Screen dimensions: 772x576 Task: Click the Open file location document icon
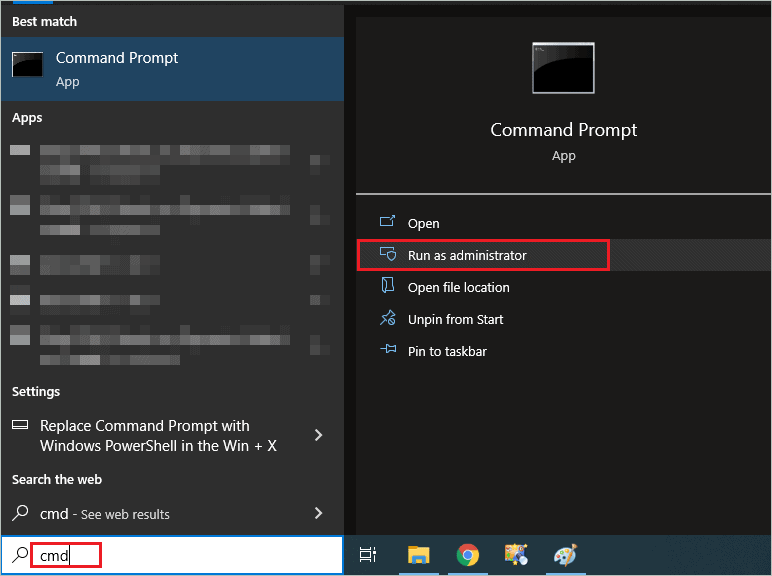(x=388, y=287)
